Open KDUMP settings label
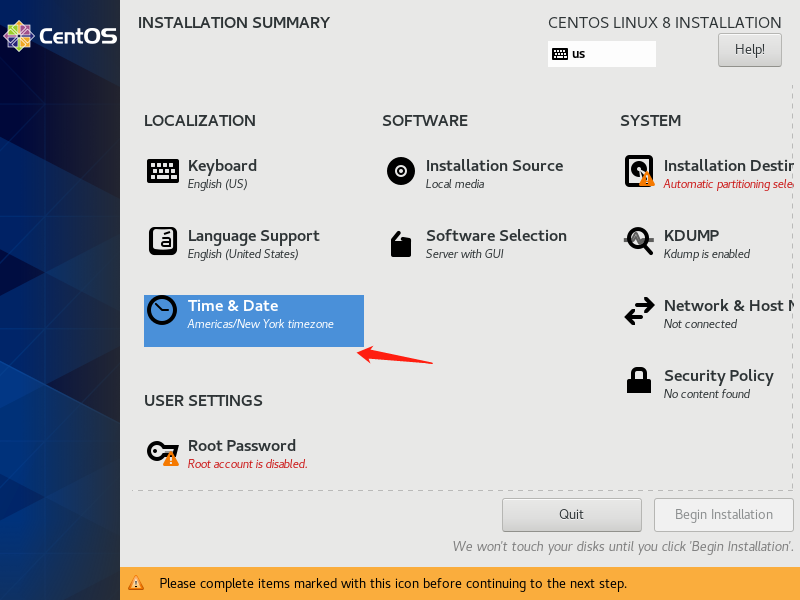The height and width of the screenshot is (600, 800). point(691,236)
